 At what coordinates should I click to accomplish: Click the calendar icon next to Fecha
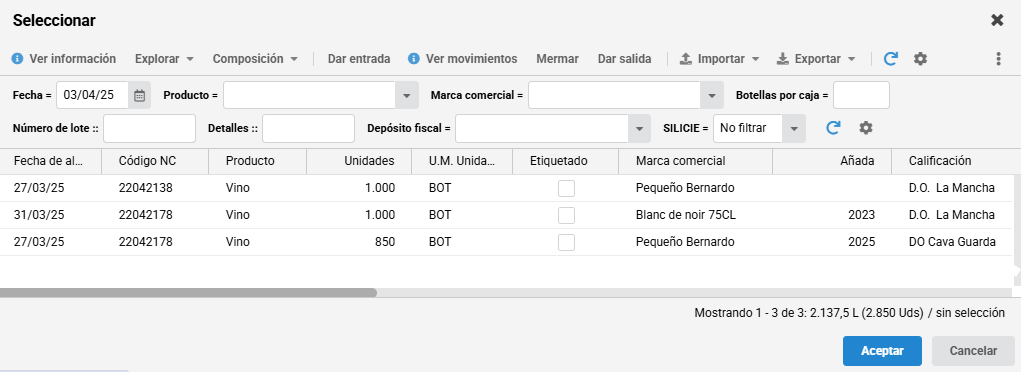click(139, 95)
